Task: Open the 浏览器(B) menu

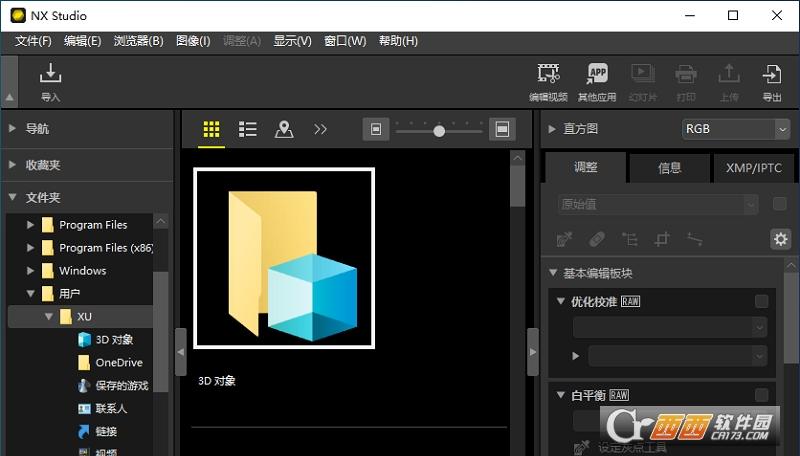Action: point(138,41)
